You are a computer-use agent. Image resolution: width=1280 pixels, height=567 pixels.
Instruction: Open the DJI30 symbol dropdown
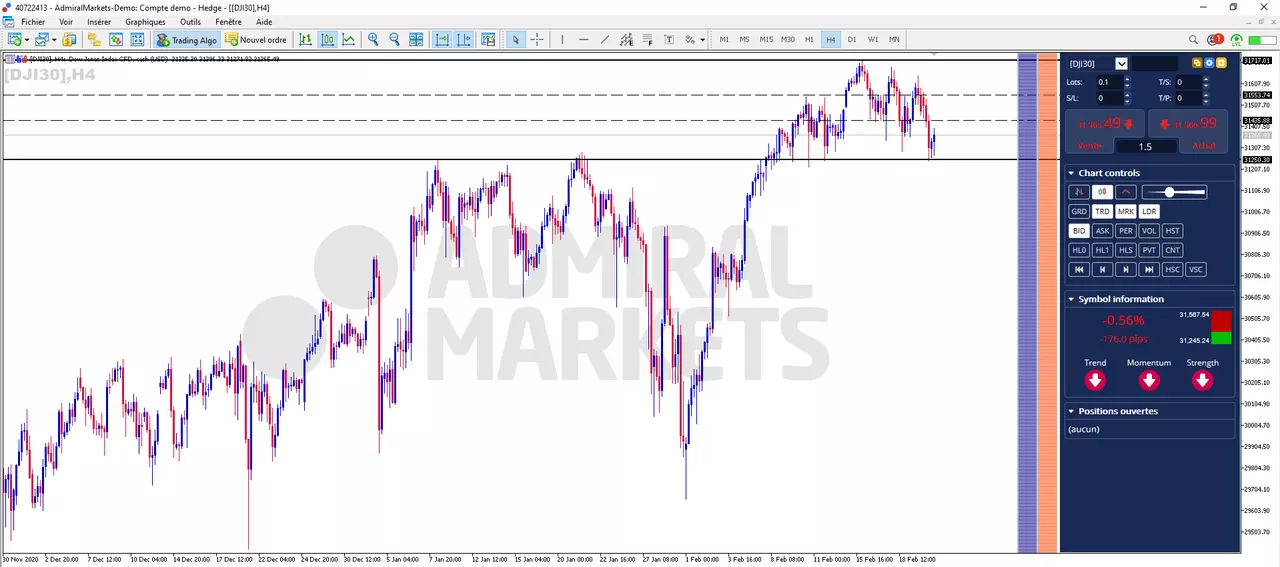(x=1121, y=63)
